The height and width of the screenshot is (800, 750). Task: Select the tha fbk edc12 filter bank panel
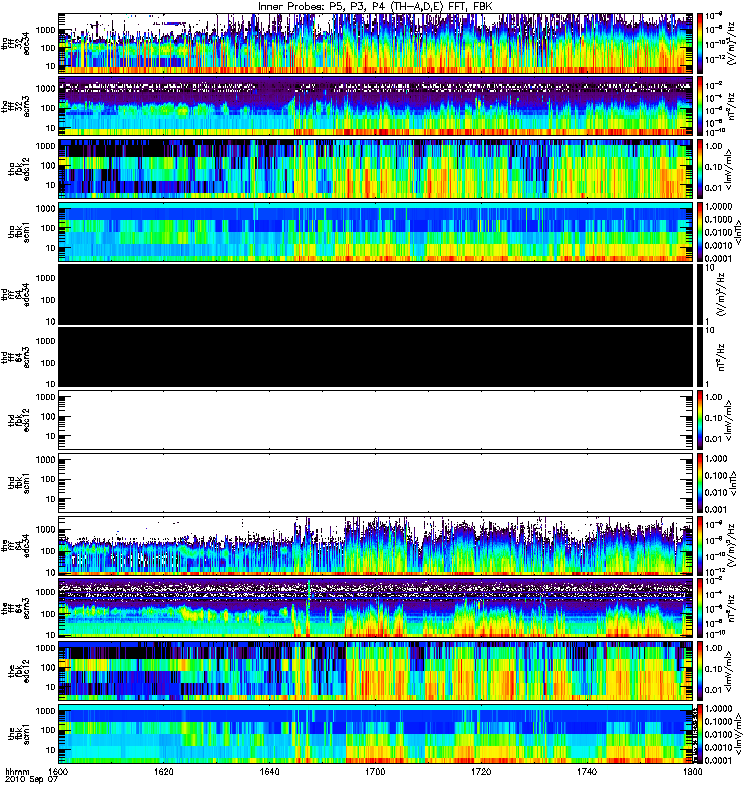pos(375,169)
